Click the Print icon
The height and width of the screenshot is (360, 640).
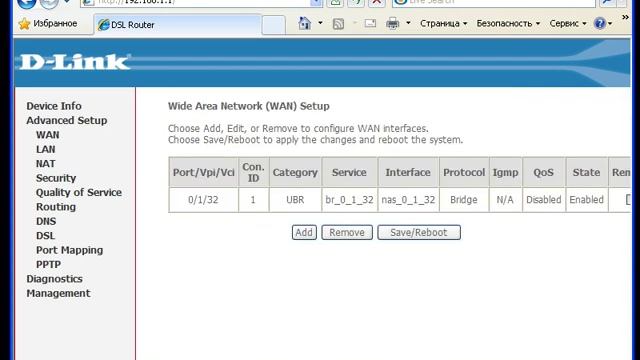pos(393,24)
